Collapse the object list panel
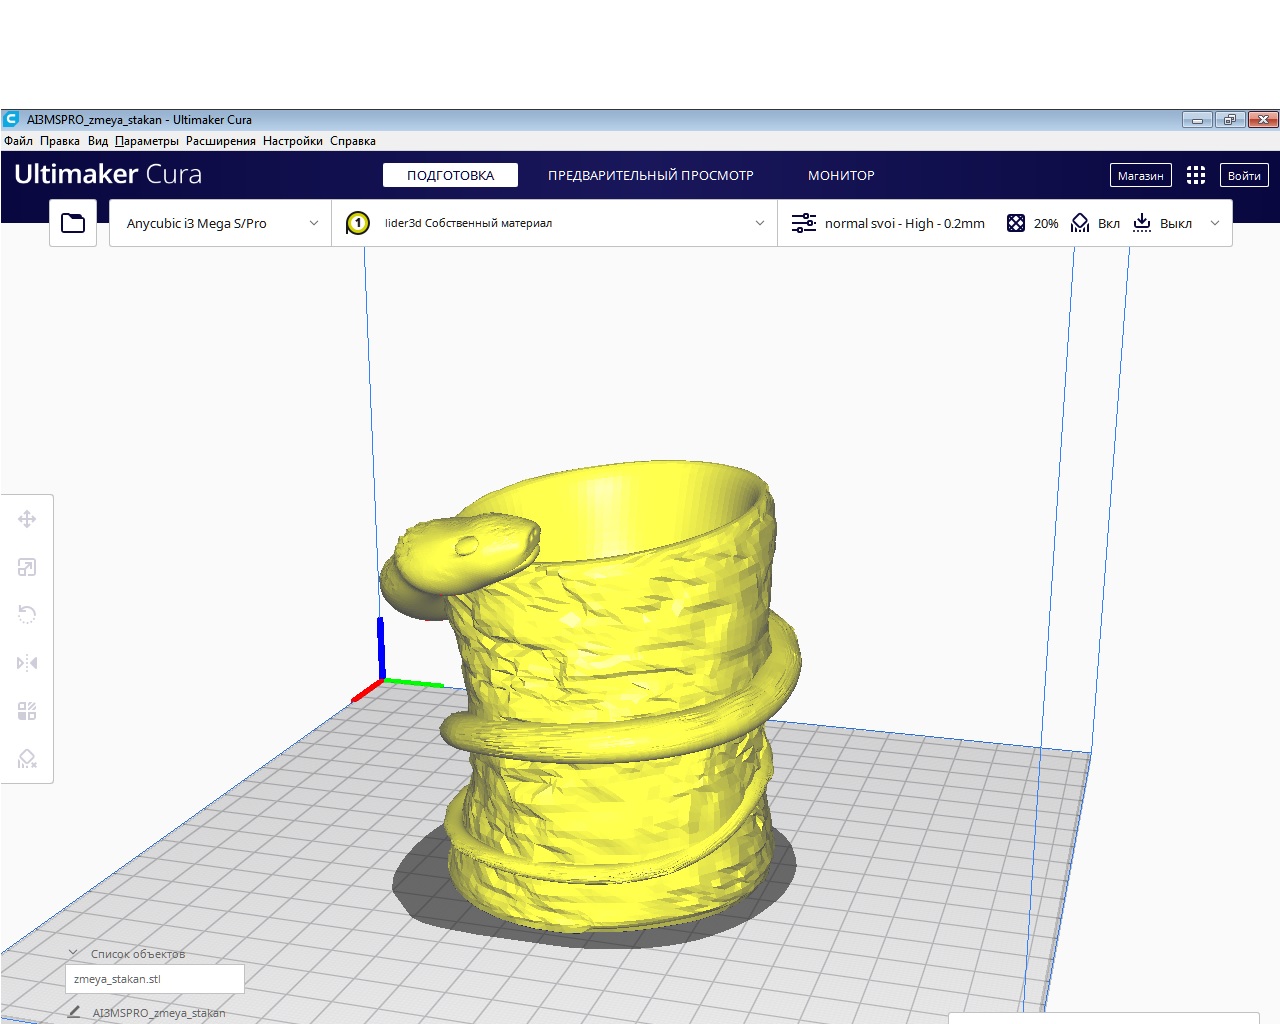 tap(73, 953)
